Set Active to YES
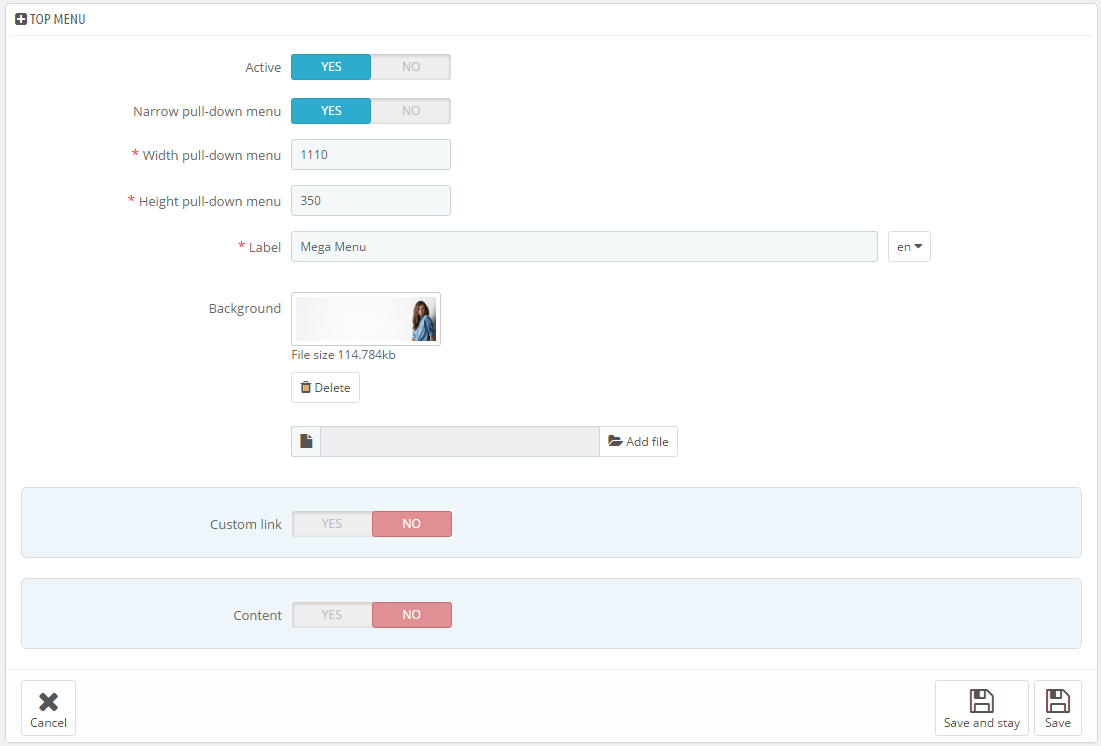This screenshot has width=1101, height=746. pos(331,67)
